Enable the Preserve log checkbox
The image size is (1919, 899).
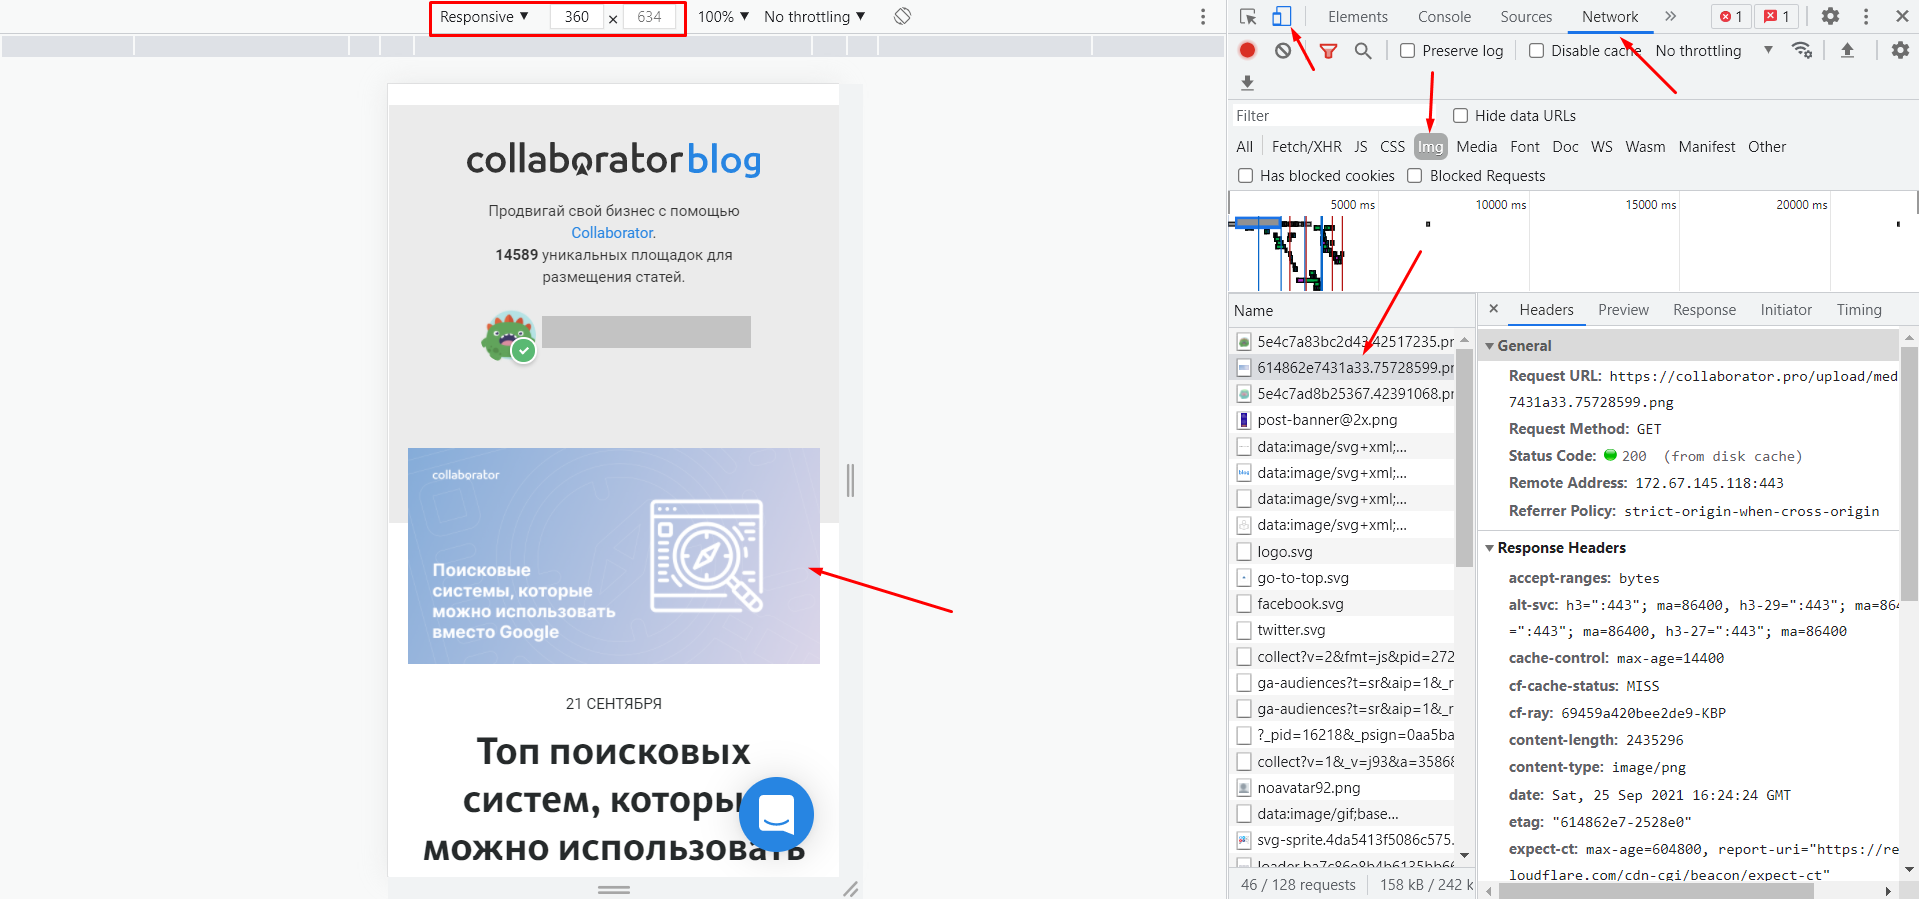click(1408, 51)
